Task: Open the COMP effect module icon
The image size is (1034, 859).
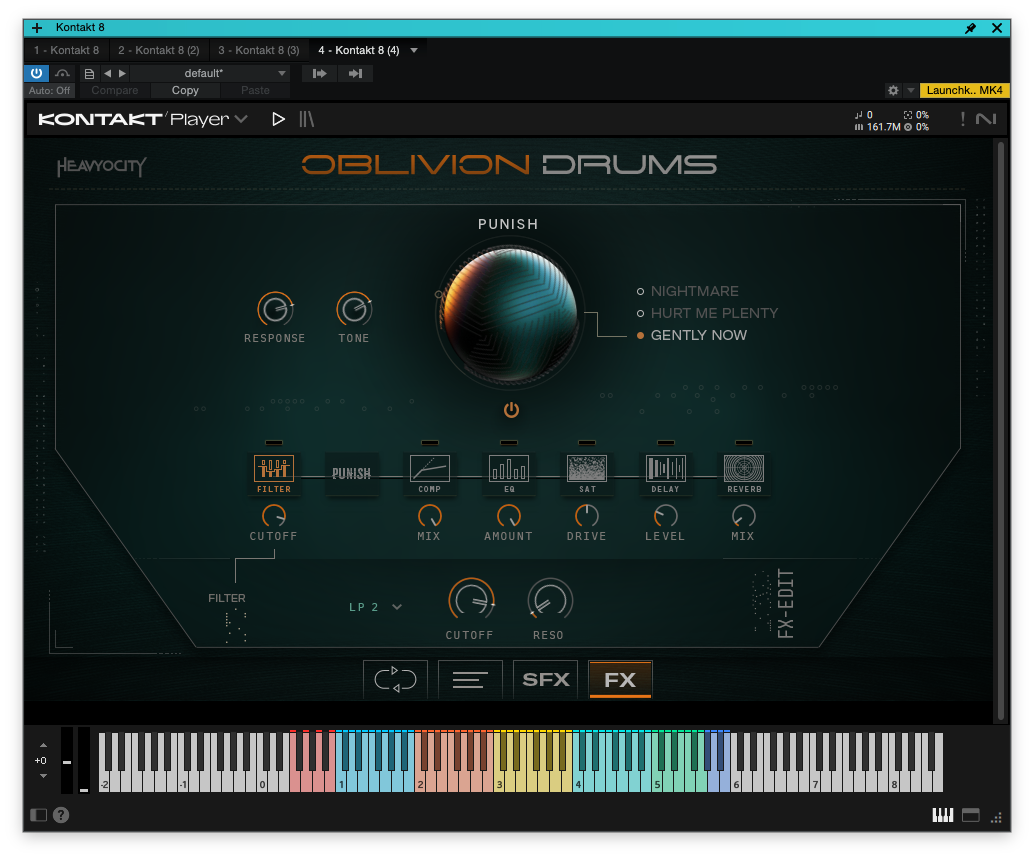Action: [429, 469]
